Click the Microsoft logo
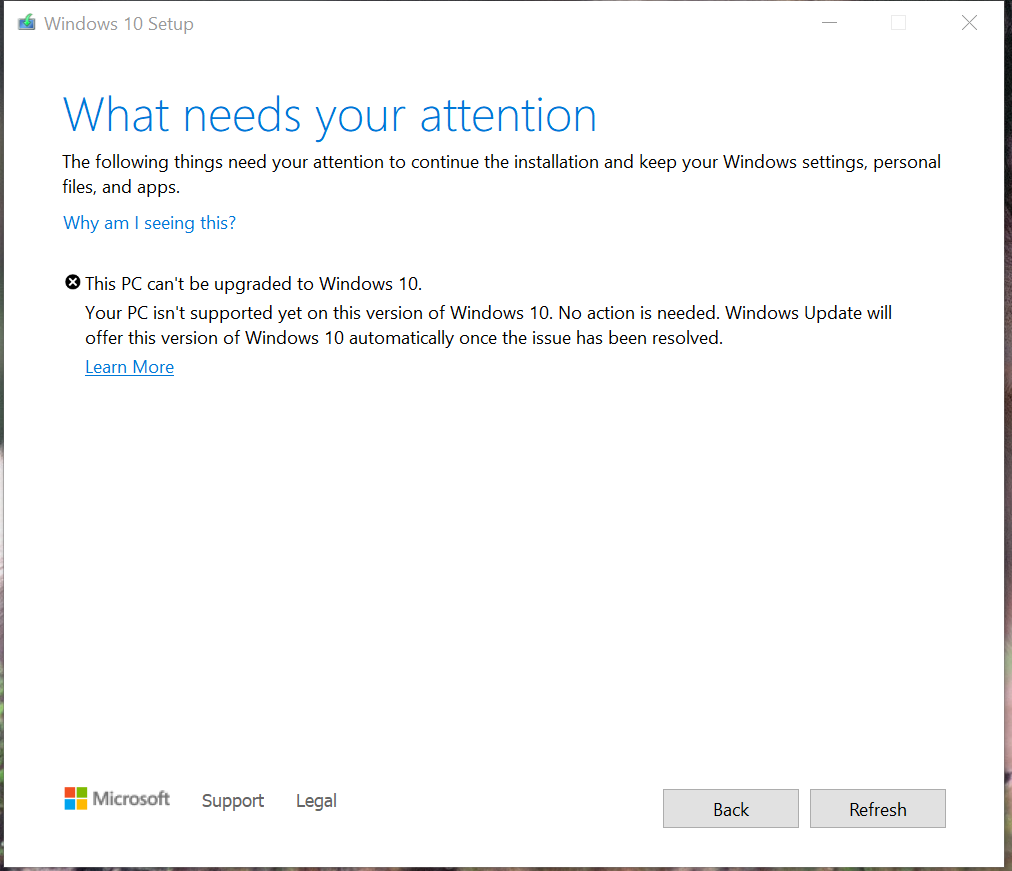Viewport: 1012px width, 871px height. pyautogui.click(x=117, y=799)
